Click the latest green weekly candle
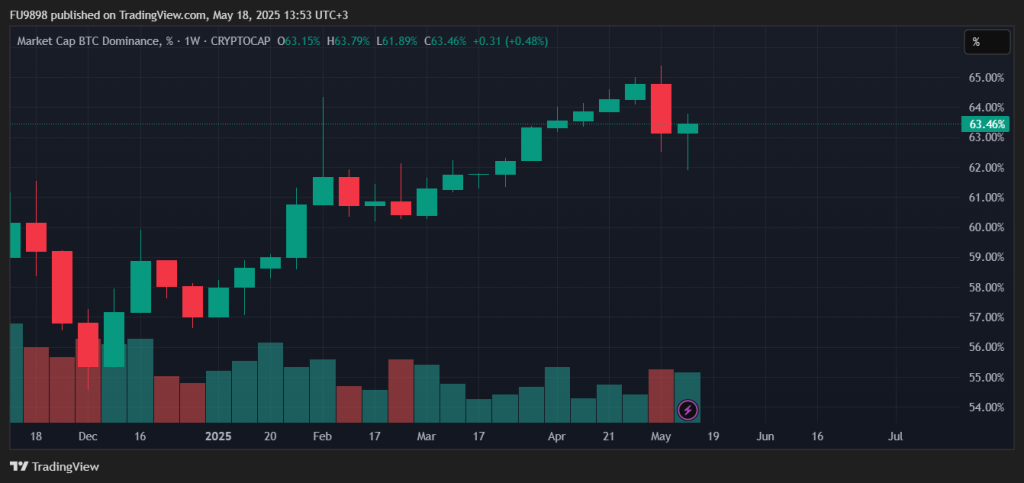This screenshot has height=483, width=1024. [687, 128]
